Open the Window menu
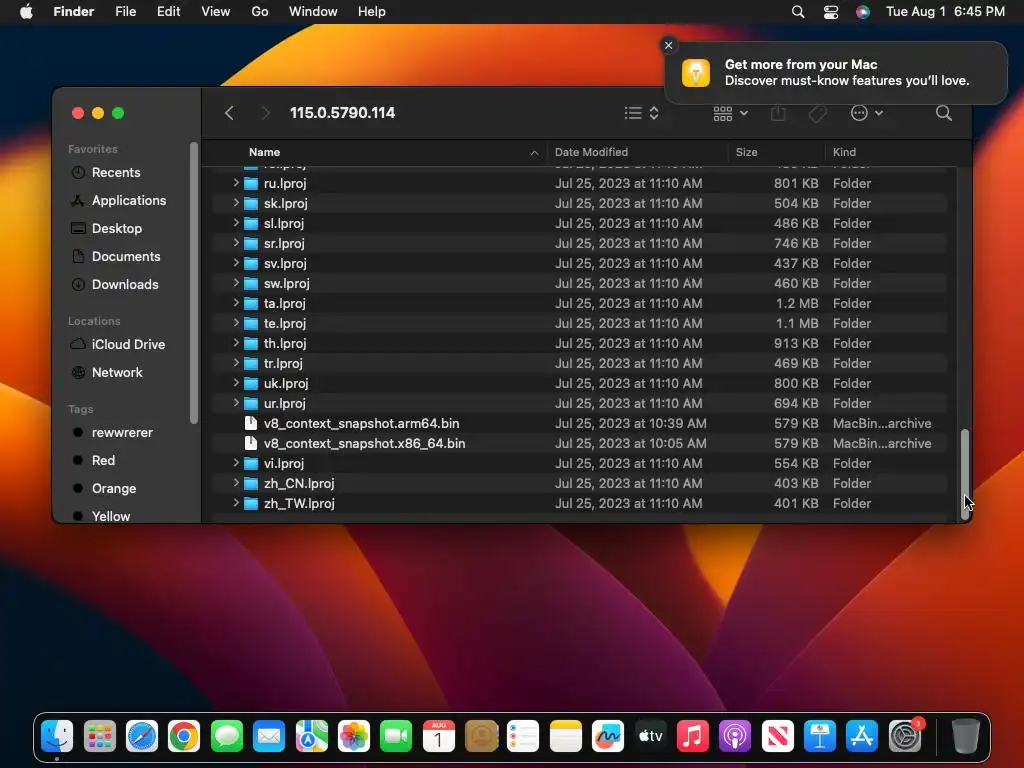This screenshot has width=1024, height=768. pyautogui.click(x=313, y=12)
